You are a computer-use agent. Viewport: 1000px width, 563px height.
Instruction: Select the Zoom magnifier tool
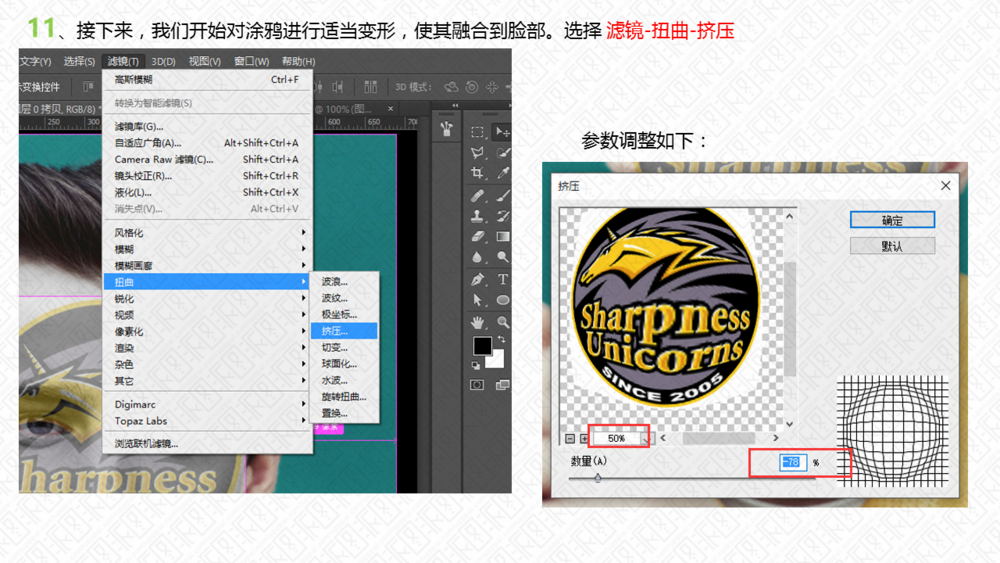click(x=503, y=322)
